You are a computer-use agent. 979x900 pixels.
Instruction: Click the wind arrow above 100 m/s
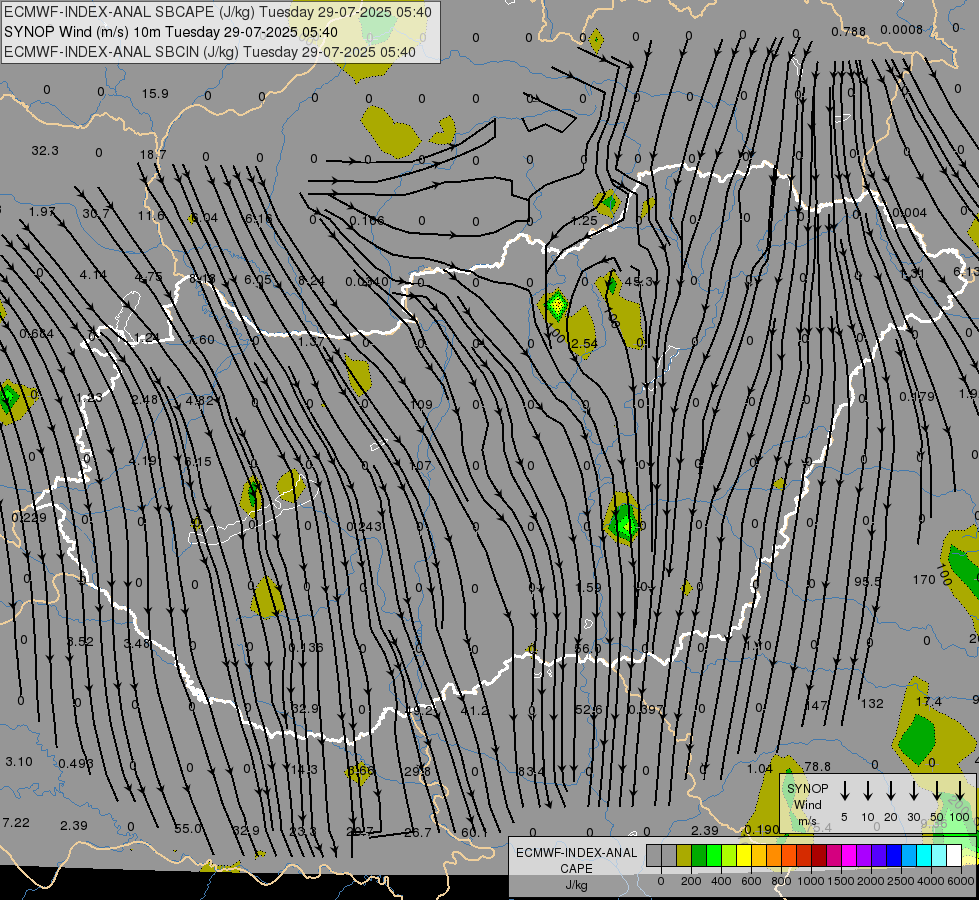click(x=960, y=791)
